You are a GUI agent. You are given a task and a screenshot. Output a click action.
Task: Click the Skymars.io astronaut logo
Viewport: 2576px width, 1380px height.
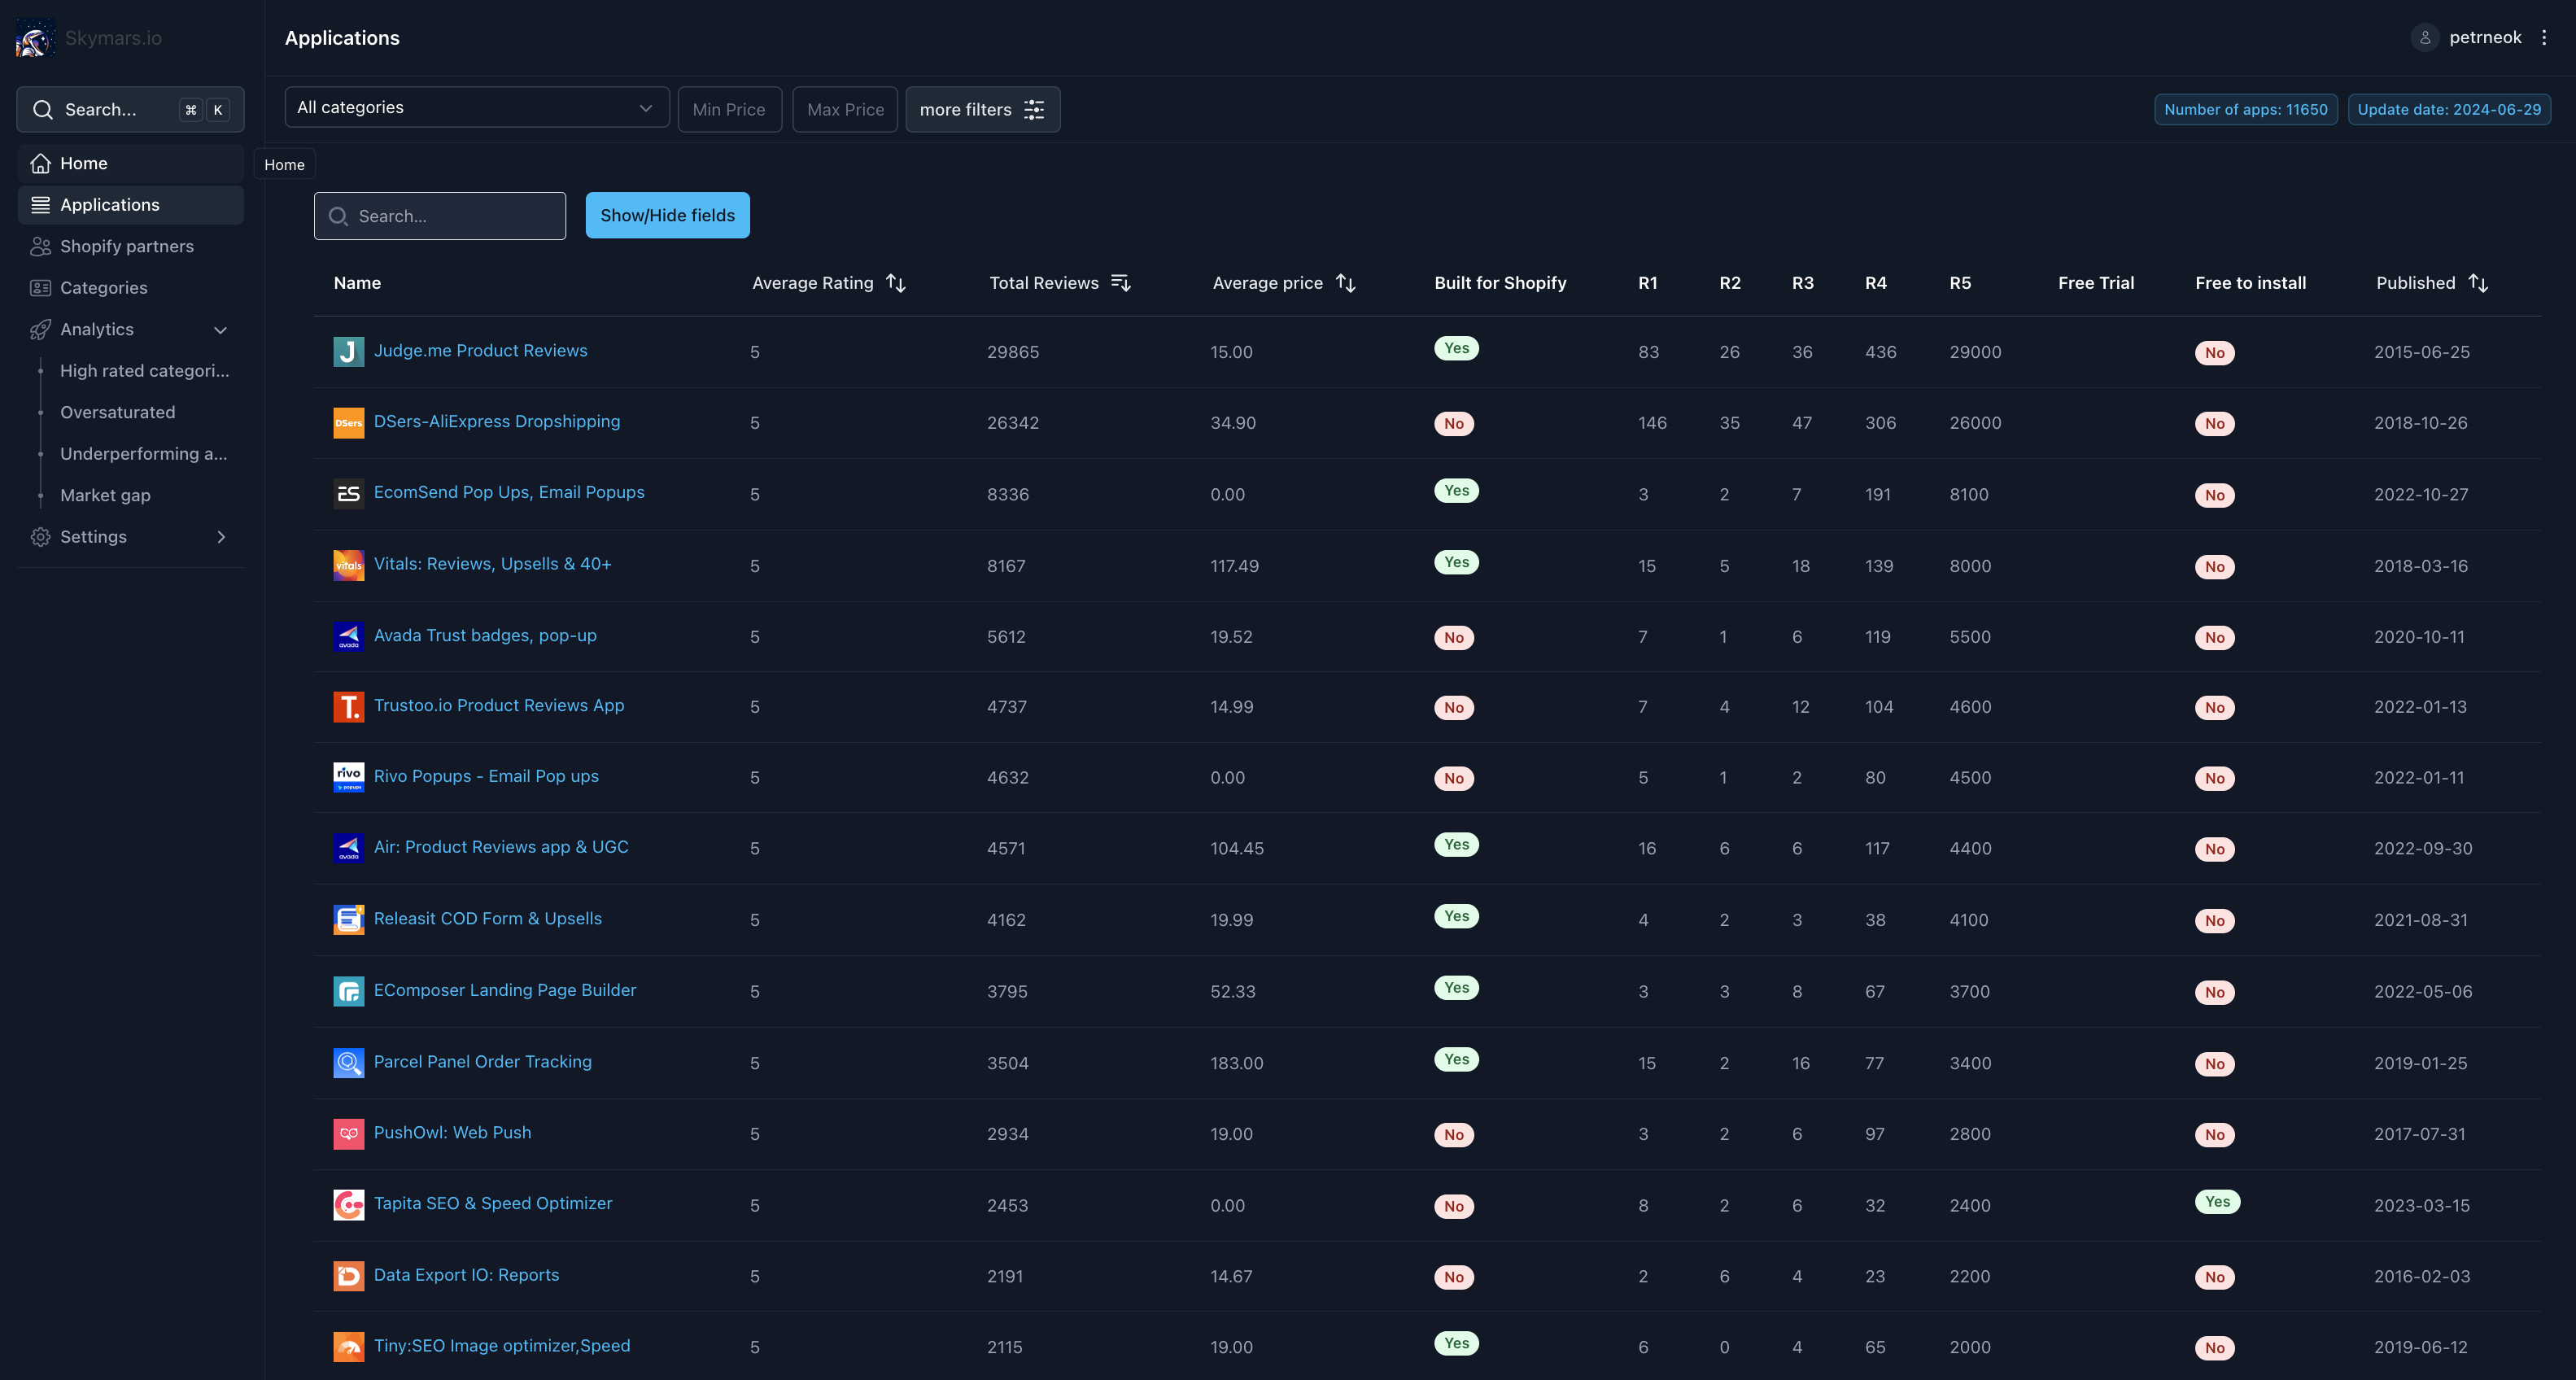(x=36, y=38)
